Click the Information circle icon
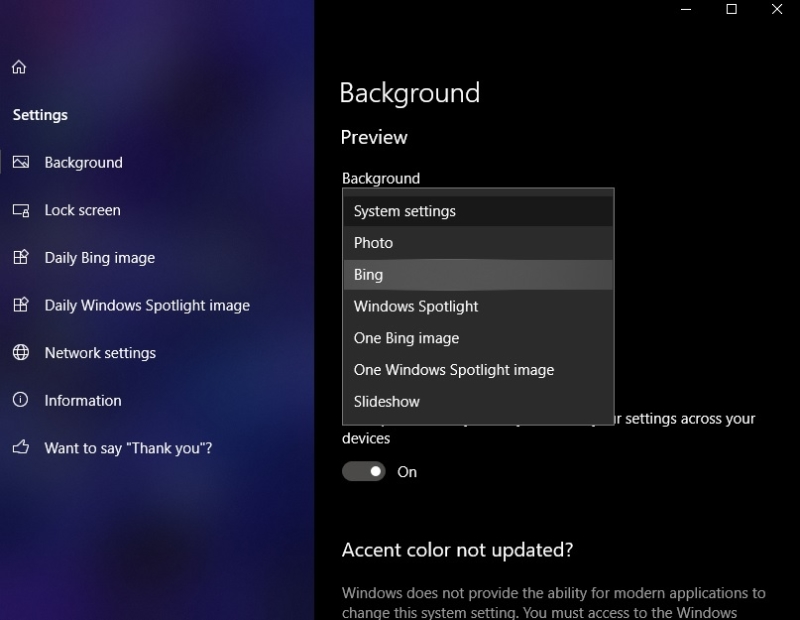Image resolution: width=800 pixels, height=620 pixels. tap(19, 400)
